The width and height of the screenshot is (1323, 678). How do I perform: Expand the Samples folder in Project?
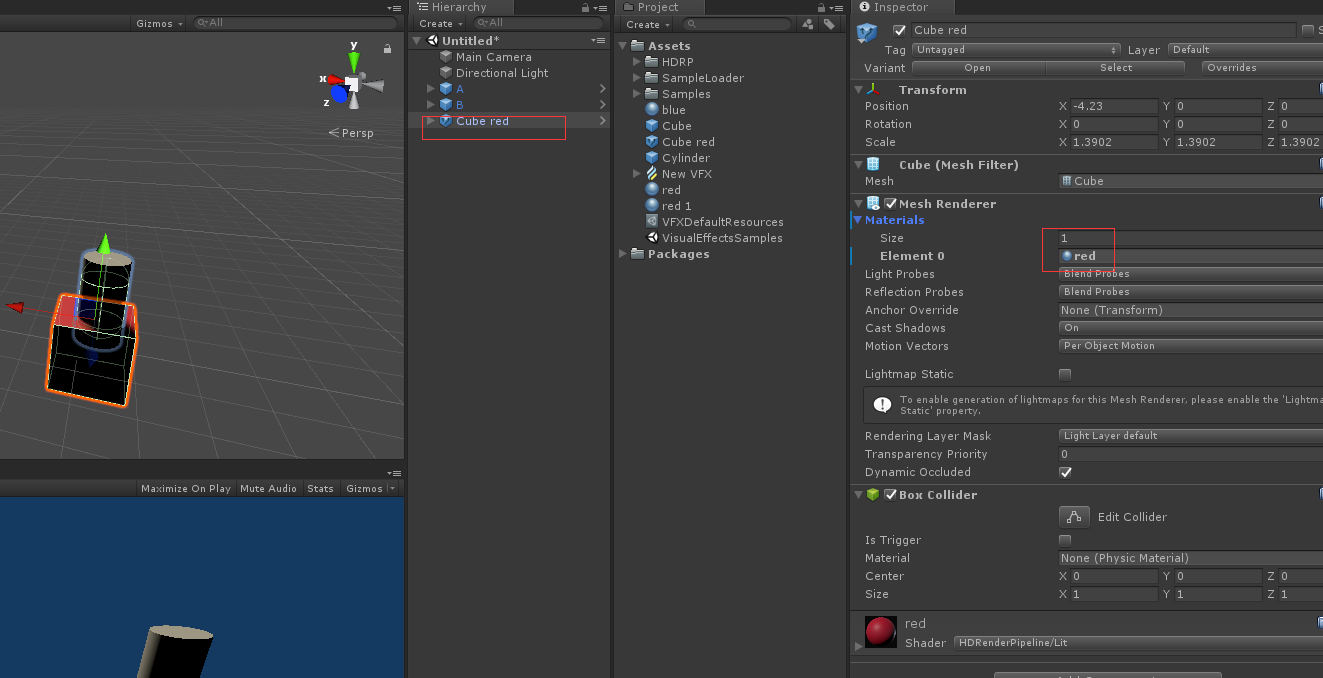636,93
